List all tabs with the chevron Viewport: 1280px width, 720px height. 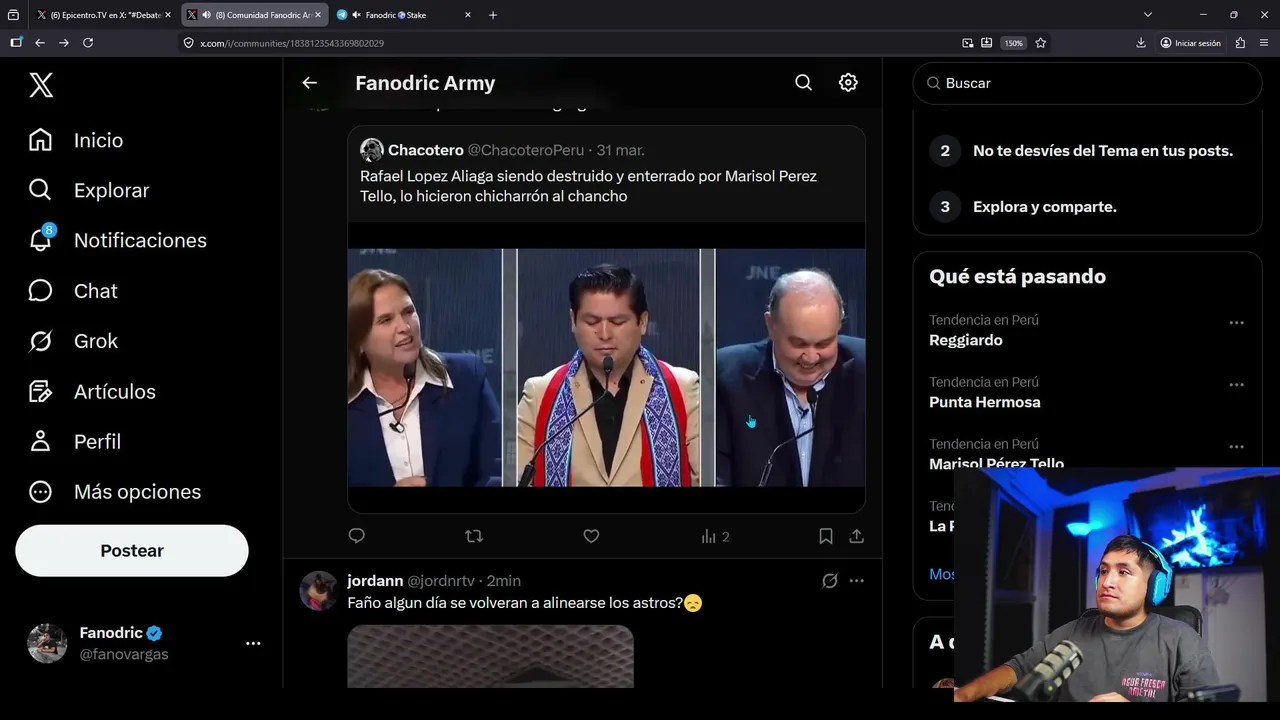point(1148,15)
